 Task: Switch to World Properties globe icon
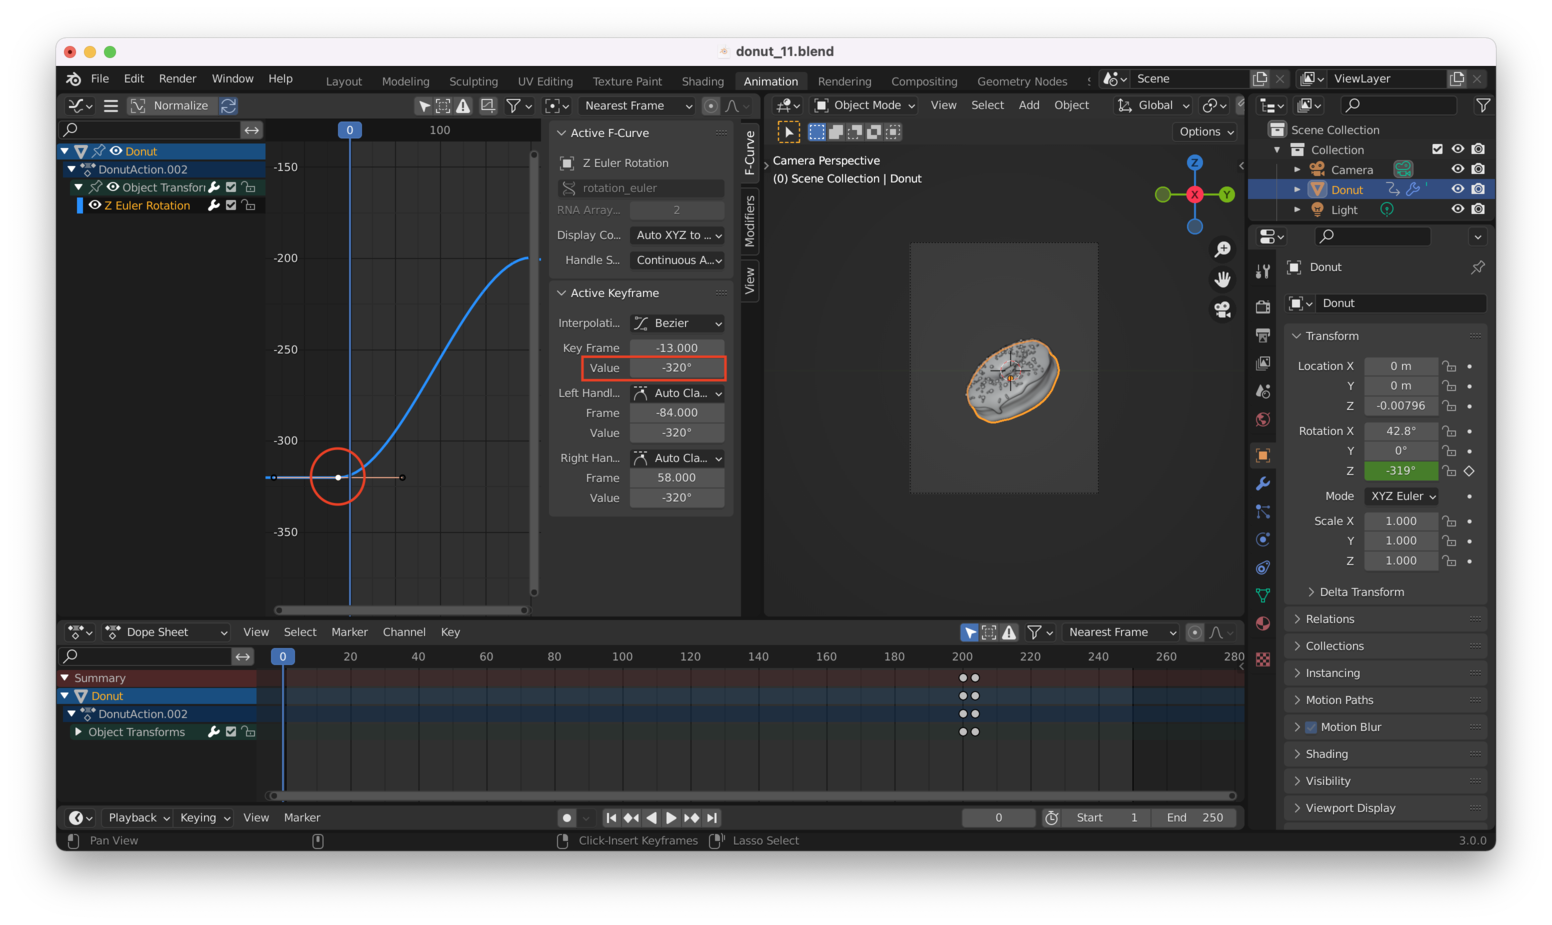pyautogui.click(x=1263, y=420)
